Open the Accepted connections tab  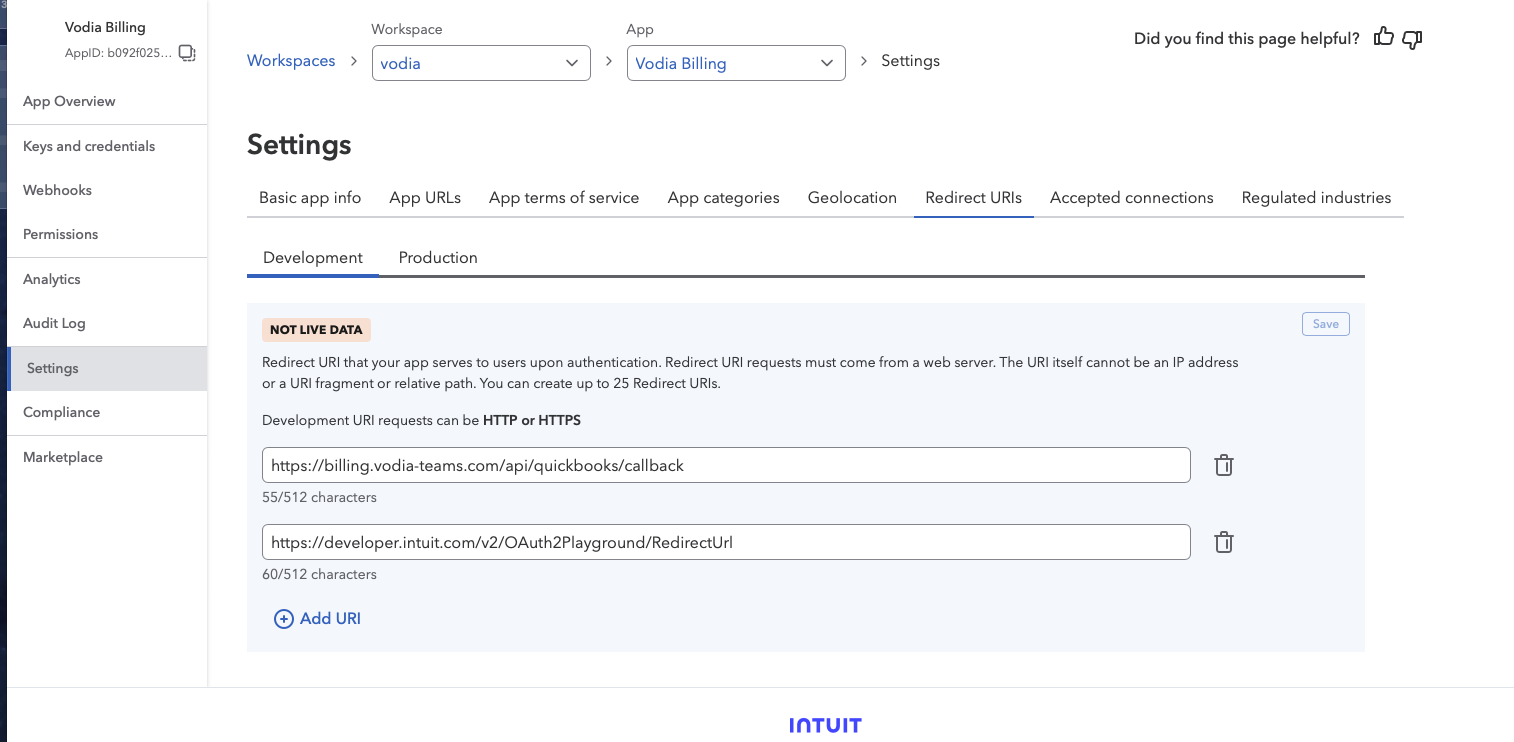[1132, 198]
